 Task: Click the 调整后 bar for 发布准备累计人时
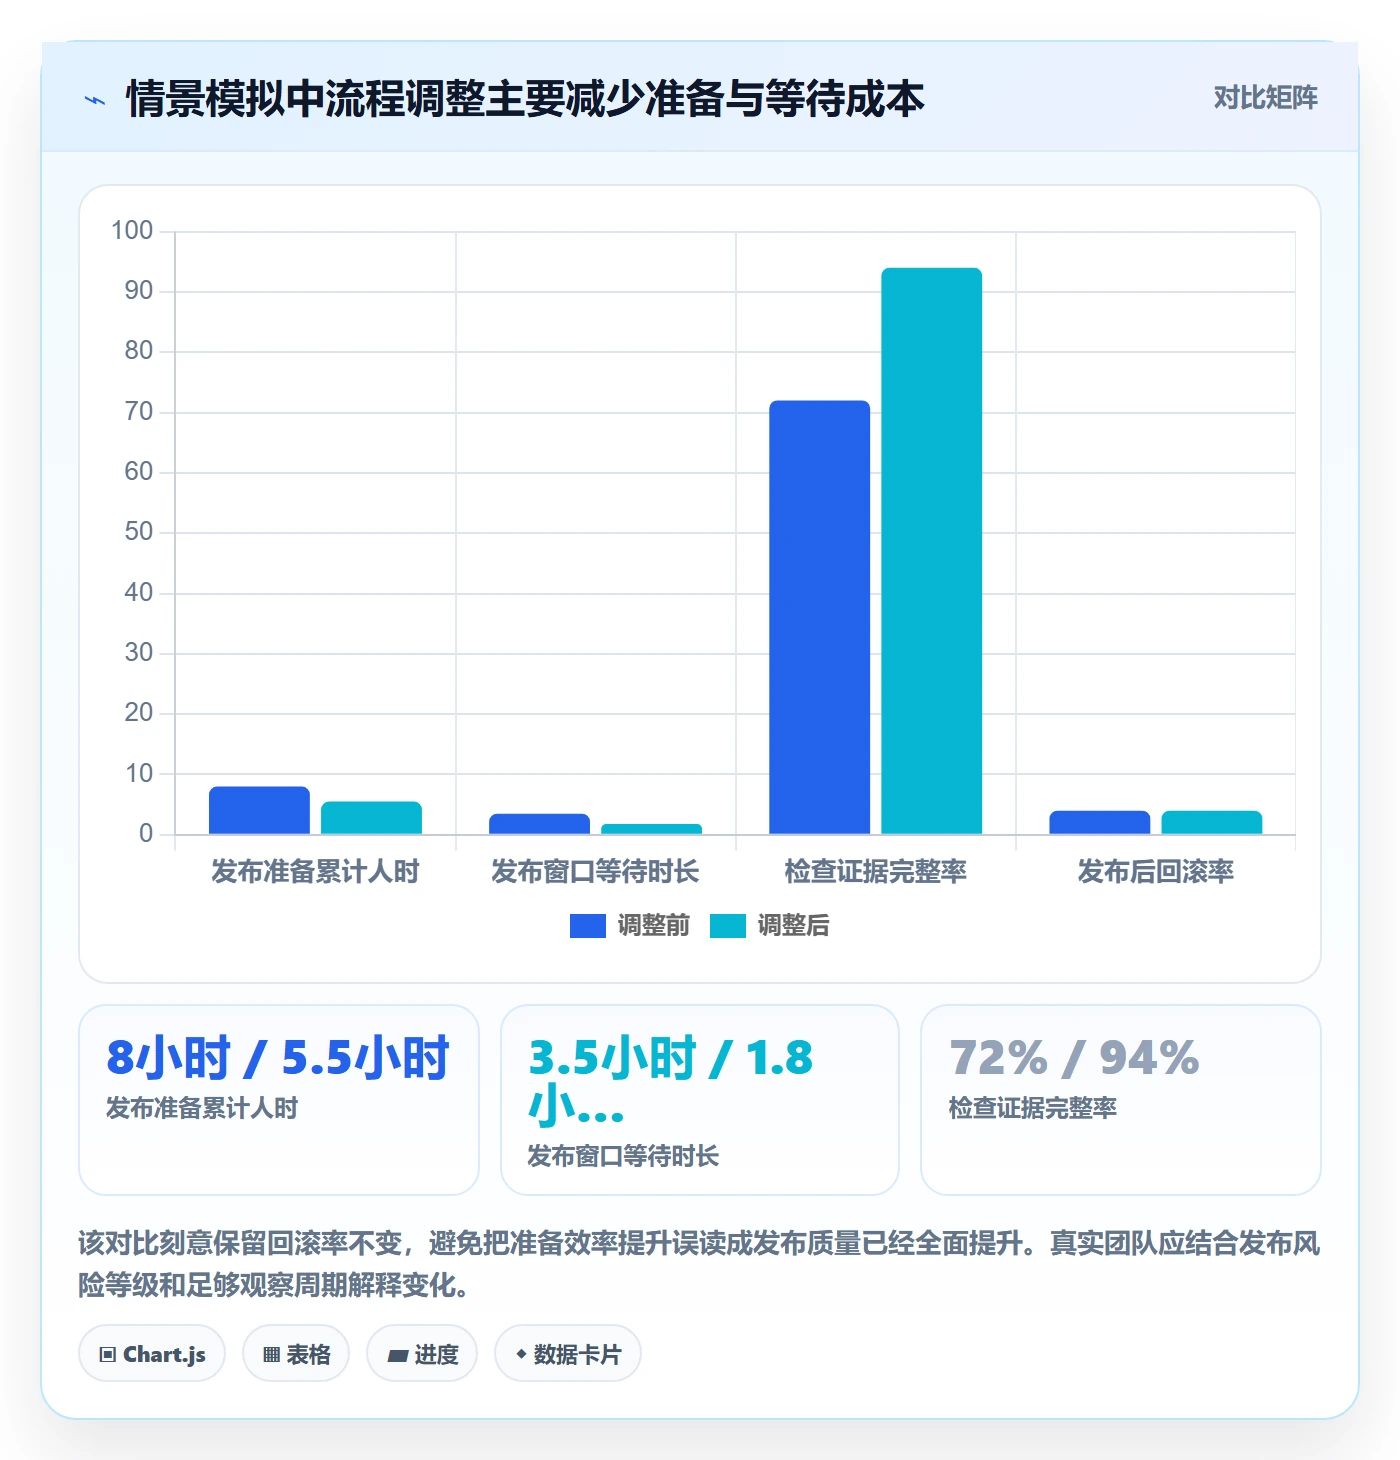point(371,818)
